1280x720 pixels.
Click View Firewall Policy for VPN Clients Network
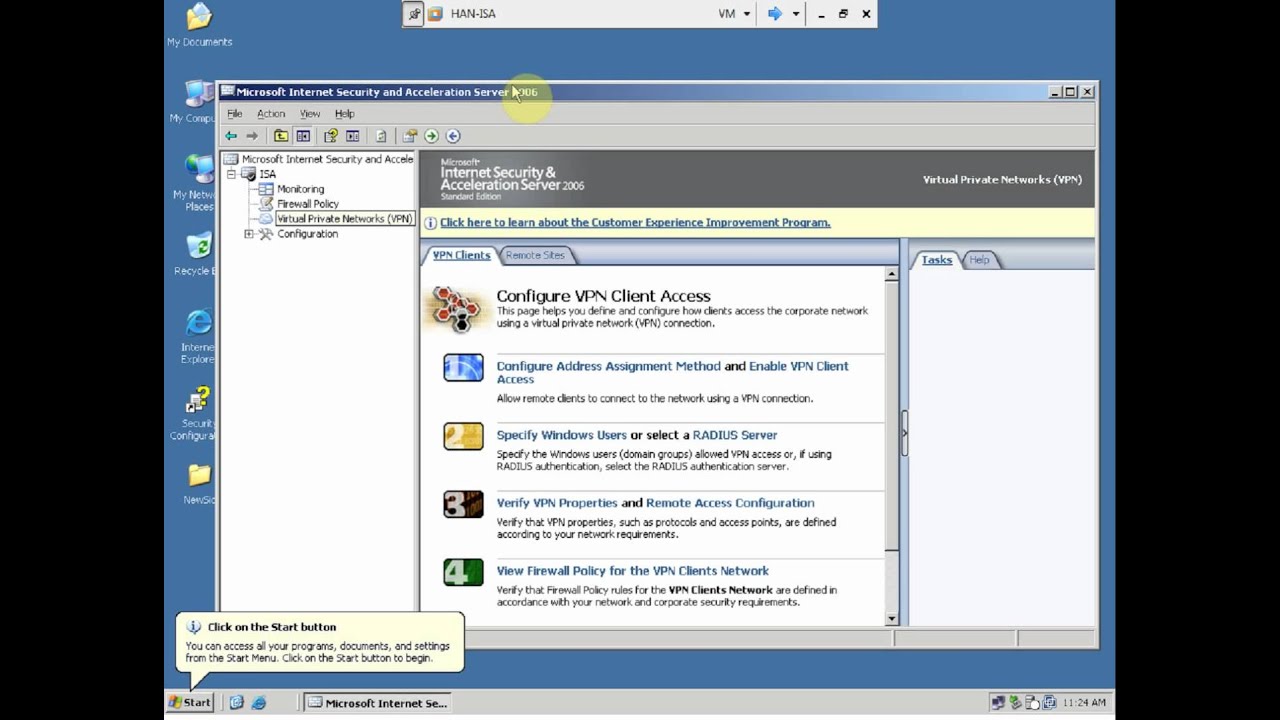pos(633,571)
